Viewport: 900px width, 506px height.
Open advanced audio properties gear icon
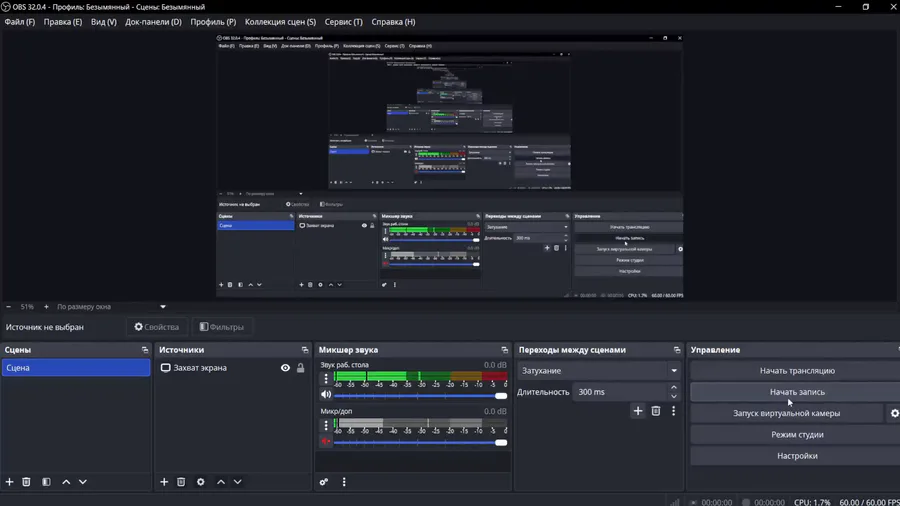click(324, 482)
